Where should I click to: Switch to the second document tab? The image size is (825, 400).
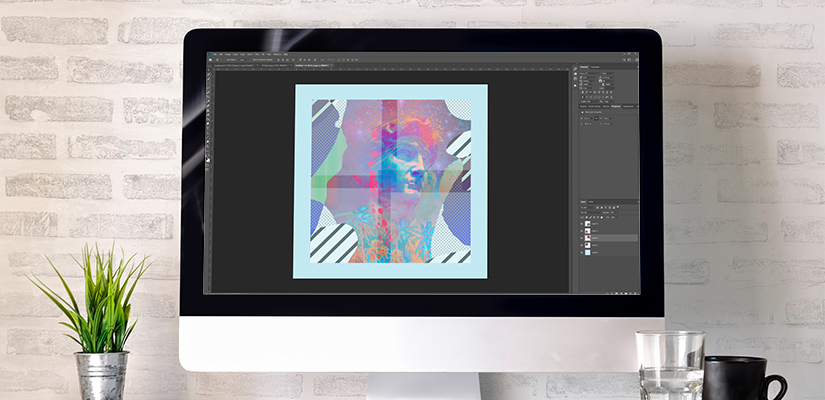[274, 65]
